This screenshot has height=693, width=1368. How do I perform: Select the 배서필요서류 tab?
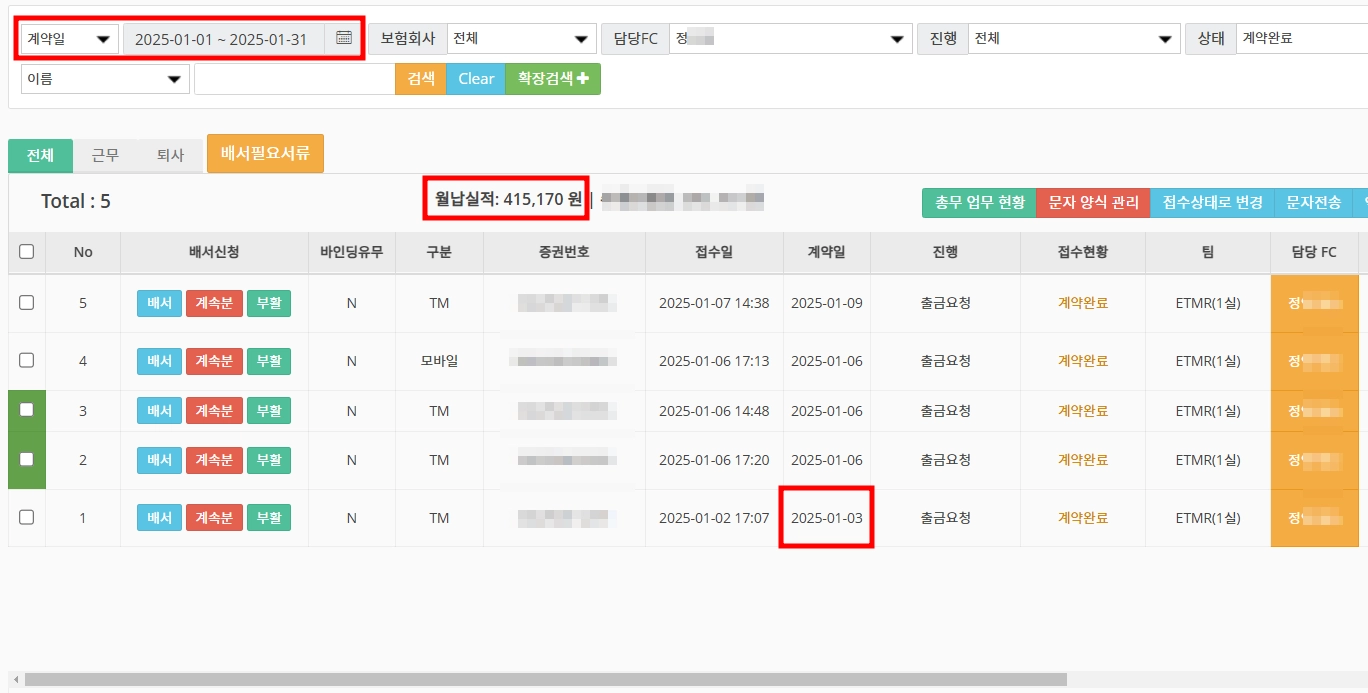click(x=264, y=154)
